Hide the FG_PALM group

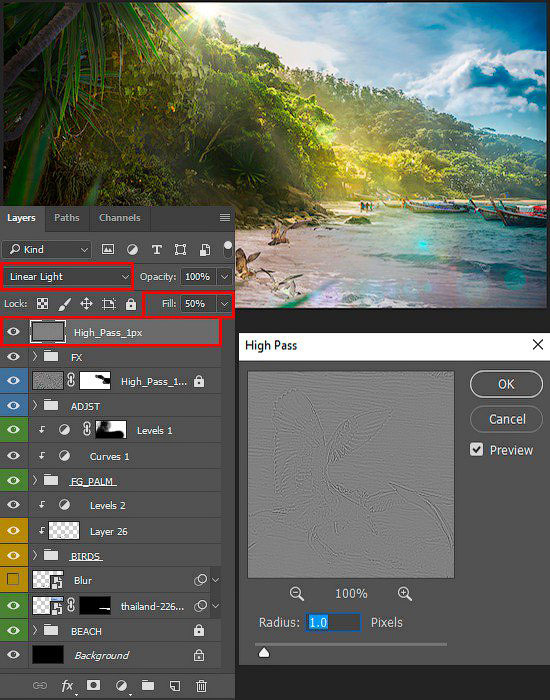(13, 480)
